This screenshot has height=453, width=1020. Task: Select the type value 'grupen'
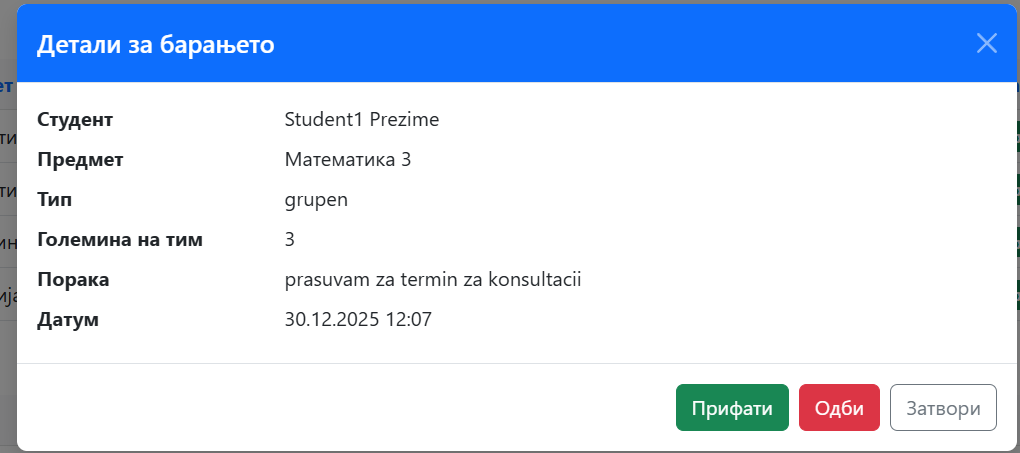[x=316, y=200]
